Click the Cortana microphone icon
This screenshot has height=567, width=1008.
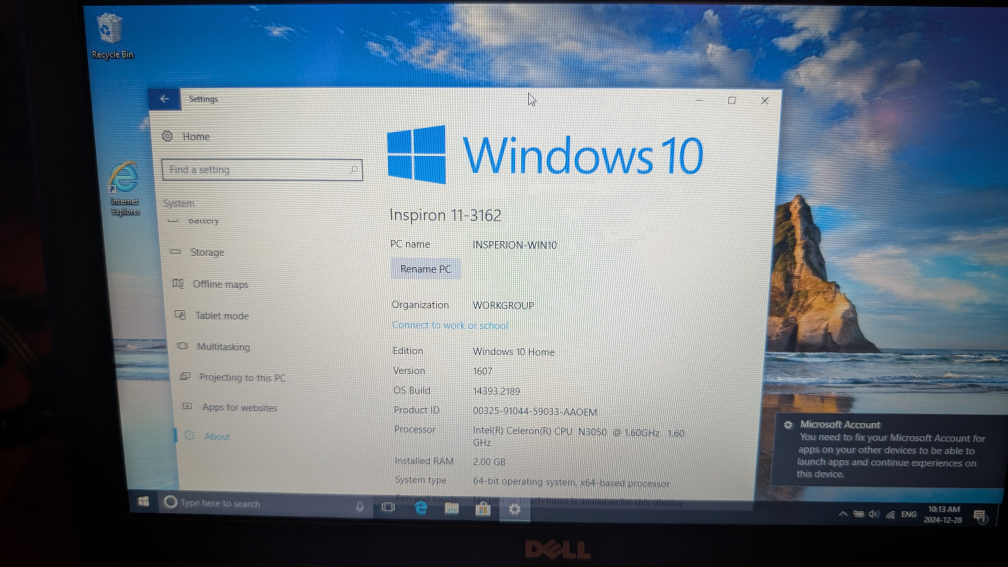pyautogui.click(x=360, y=507)
